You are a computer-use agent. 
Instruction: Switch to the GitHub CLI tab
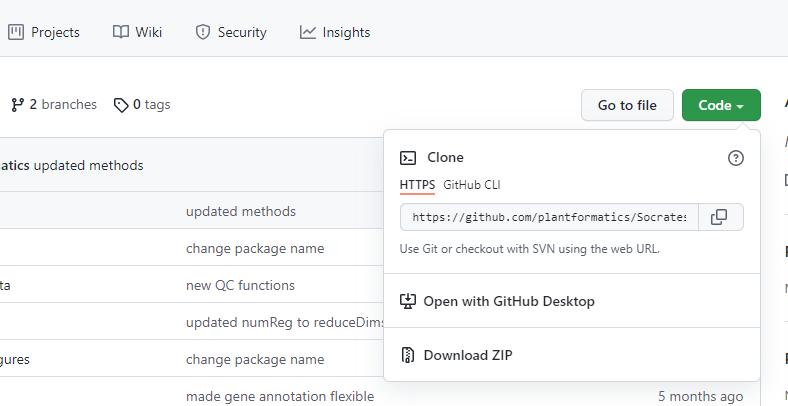471,185
